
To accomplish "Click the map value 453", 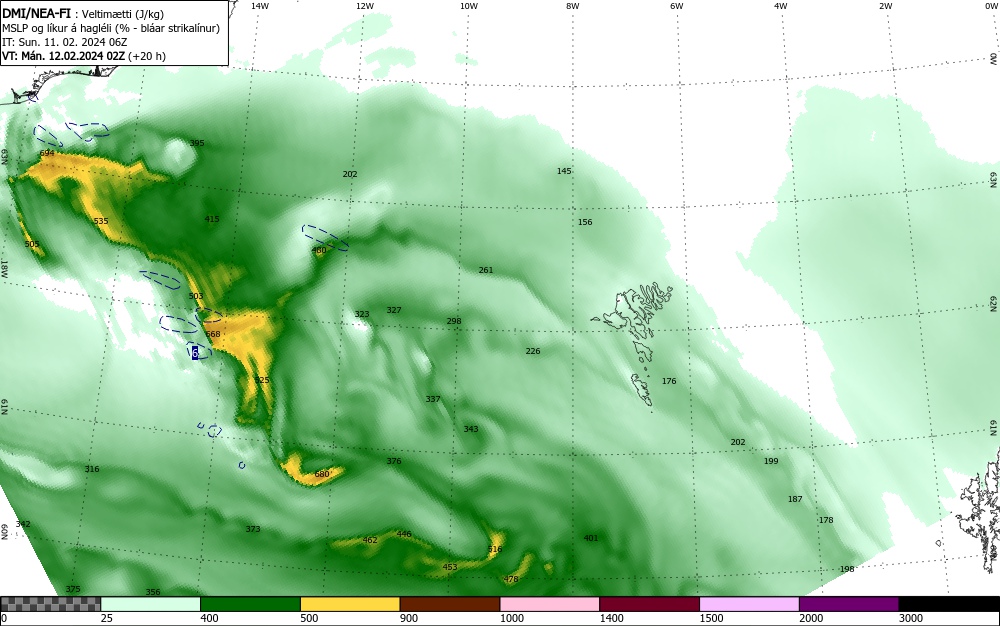I will click(x=450, y=567).
